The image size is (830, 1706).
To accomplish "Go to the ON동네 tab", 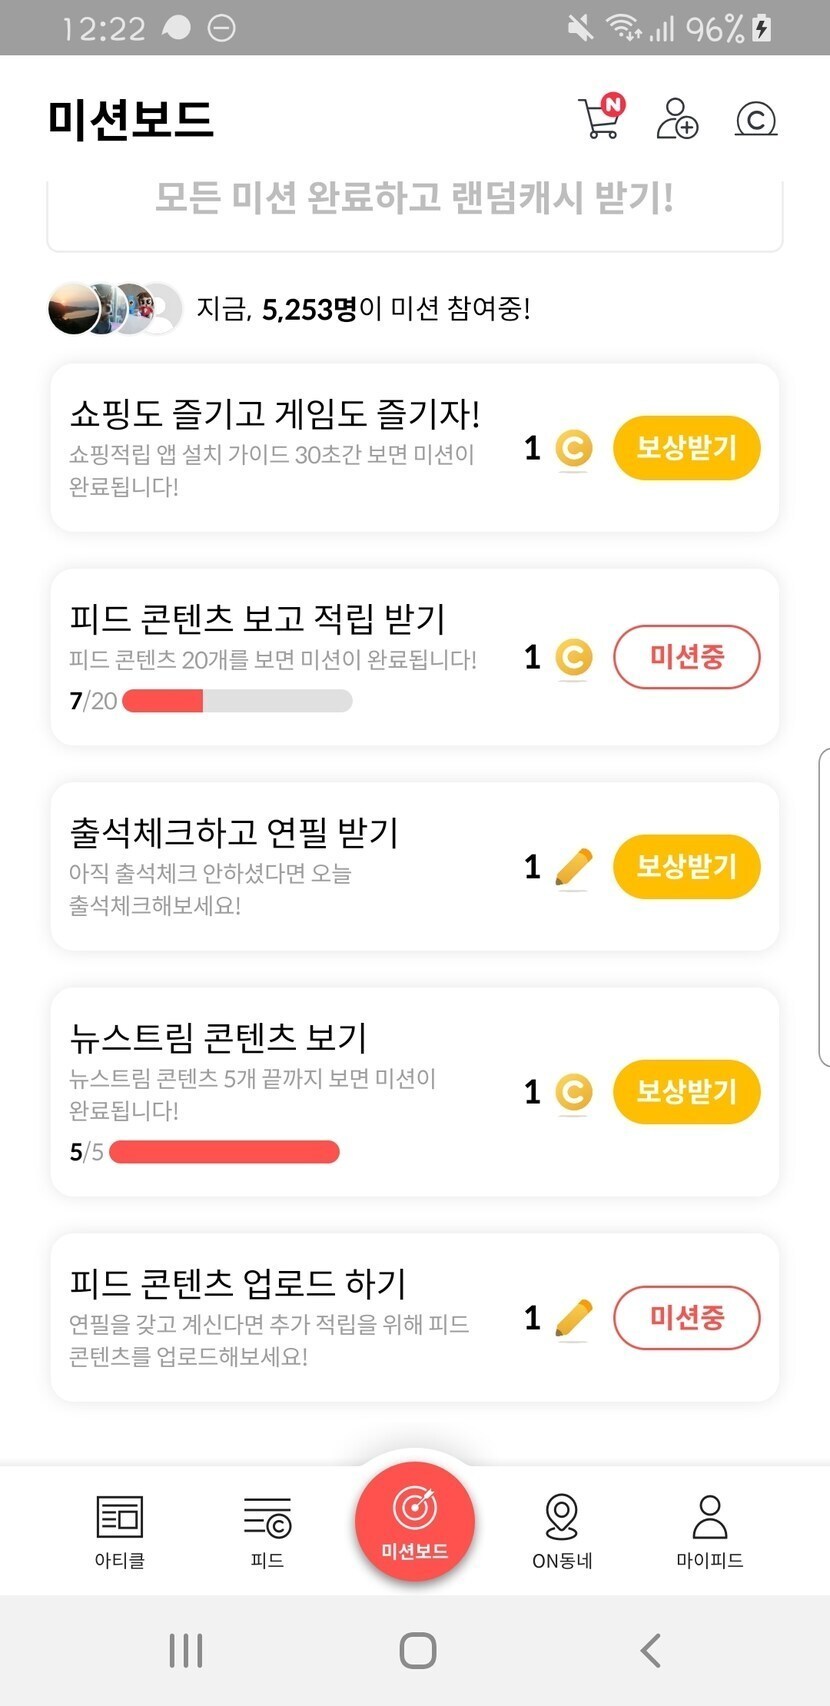I will (x=562, y=1530).
